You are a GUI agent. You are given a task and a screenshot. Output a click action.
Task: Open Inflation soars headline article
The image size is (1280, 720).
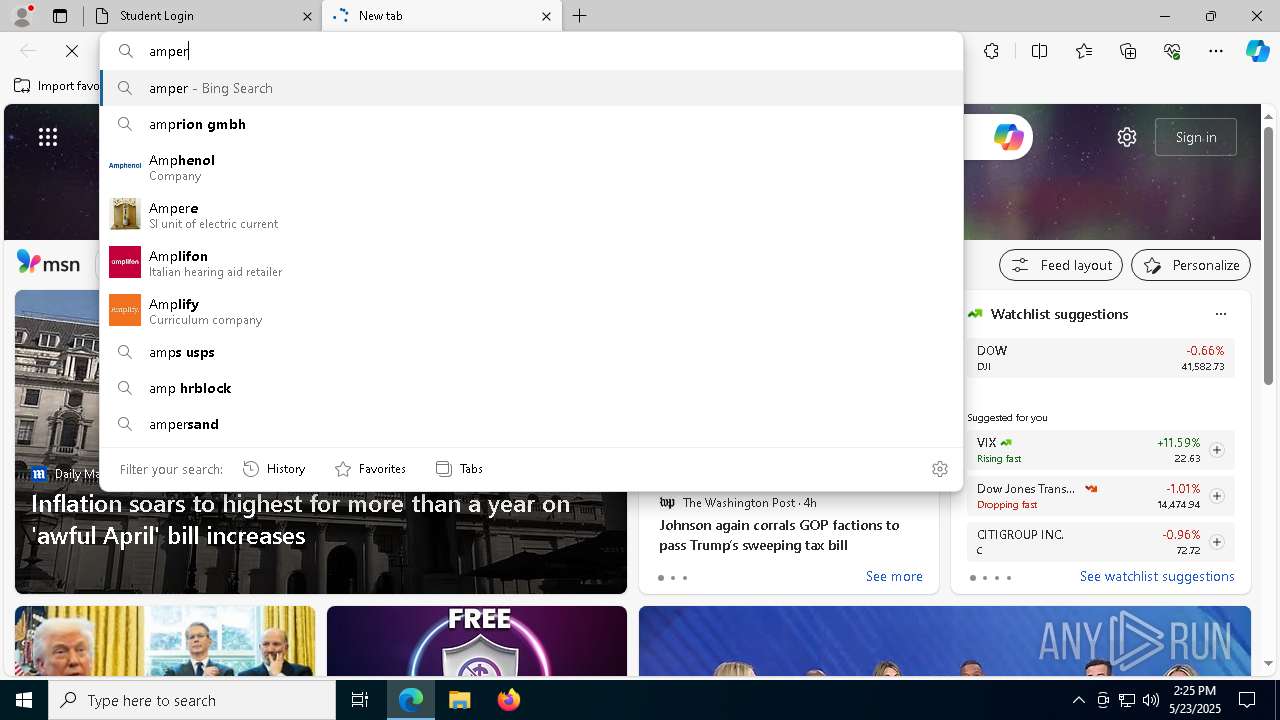pyautogui.click(x=300, y=520)
